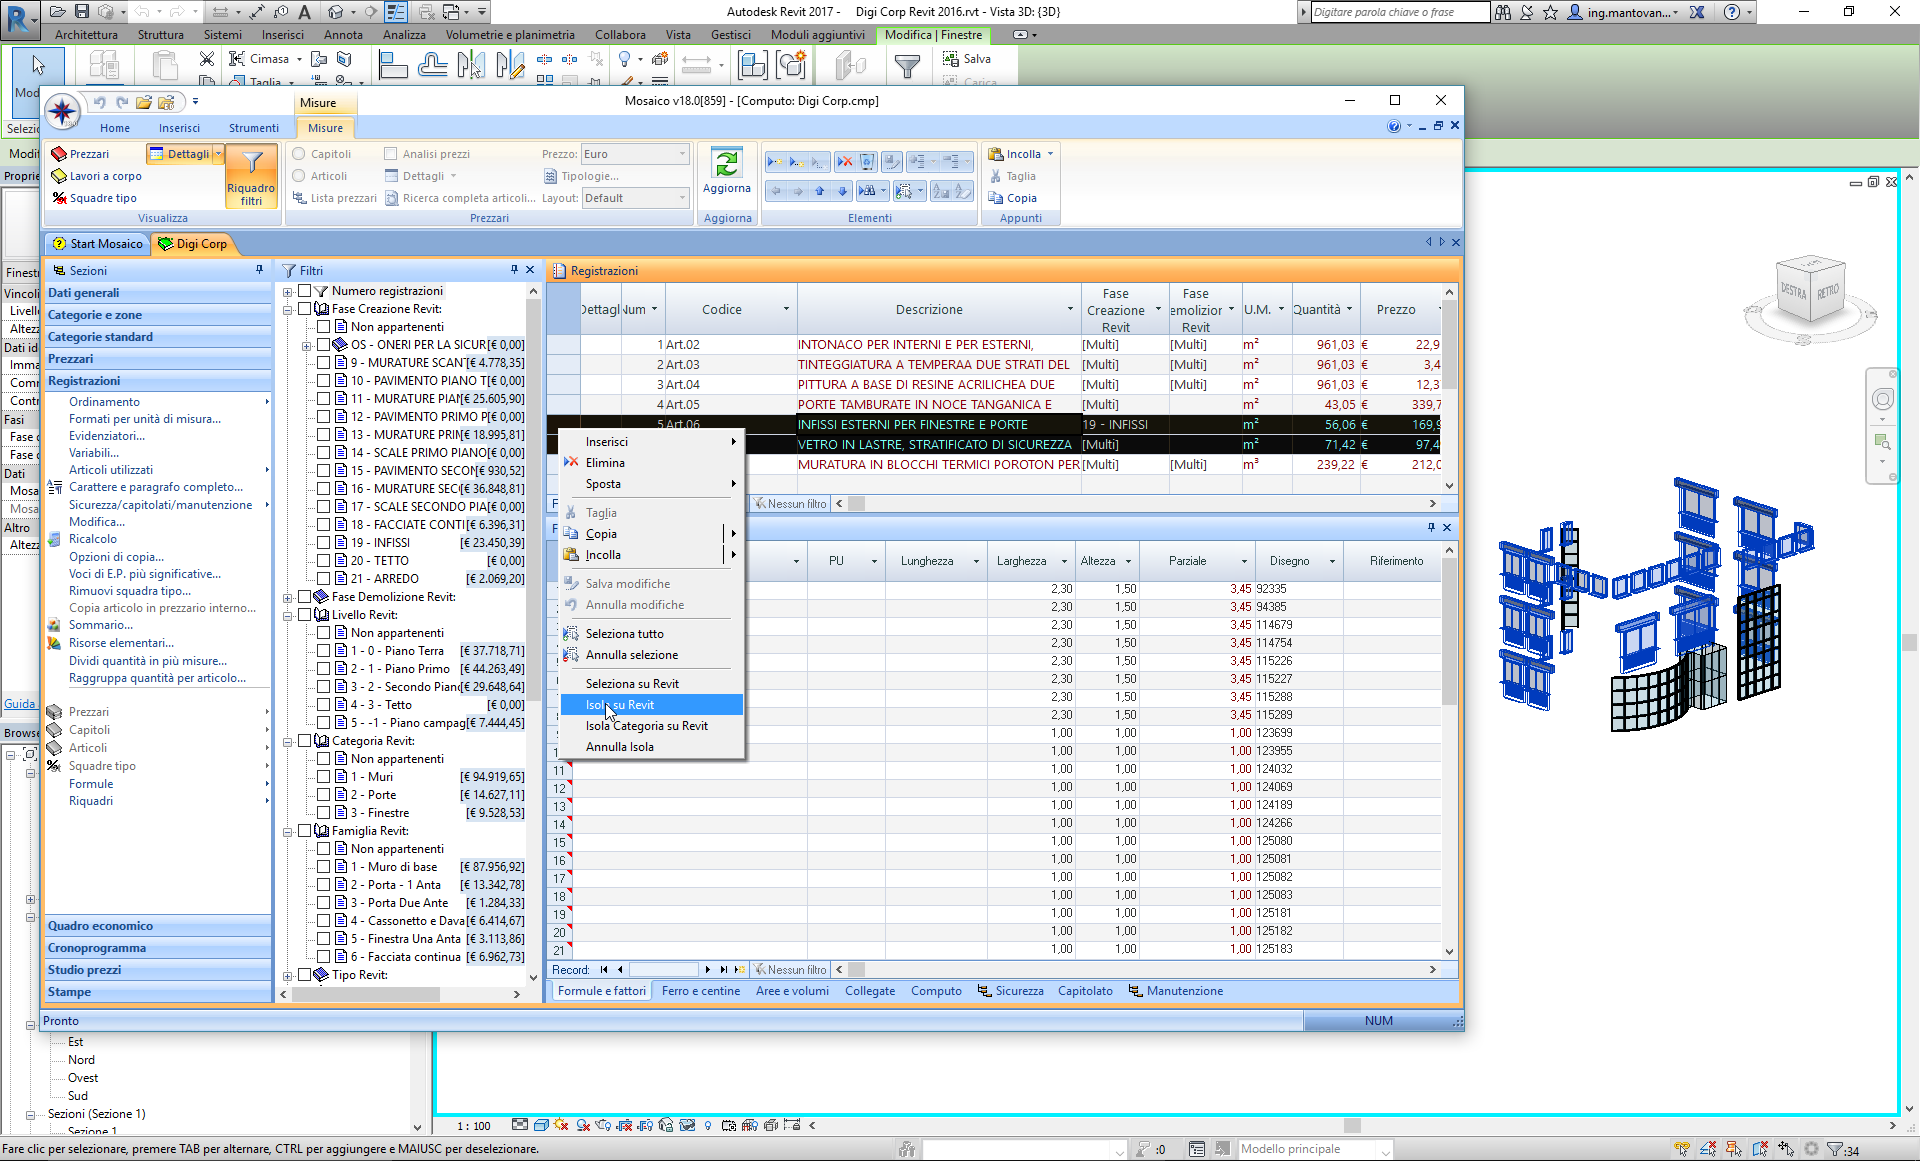Image resolution: width=1920 pixels, height=1161 pixels.
Task: Click the Prezzari icon in Visualizza group
Action: [59, 154]
